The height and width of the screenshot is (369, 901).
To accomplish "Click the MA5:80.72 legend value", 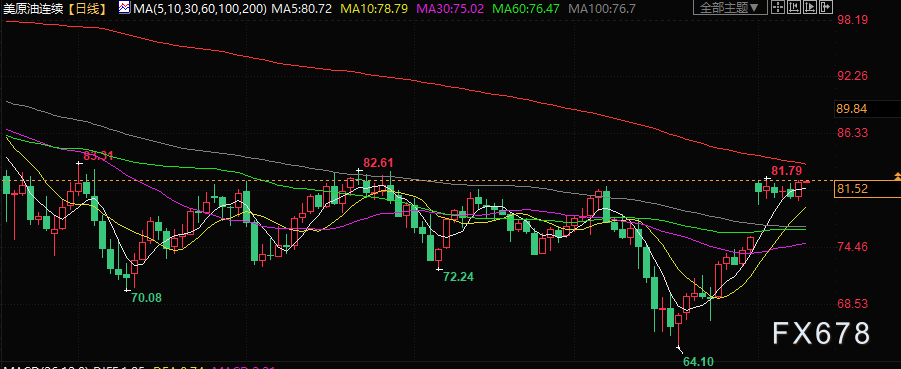I will click(302, 9).
